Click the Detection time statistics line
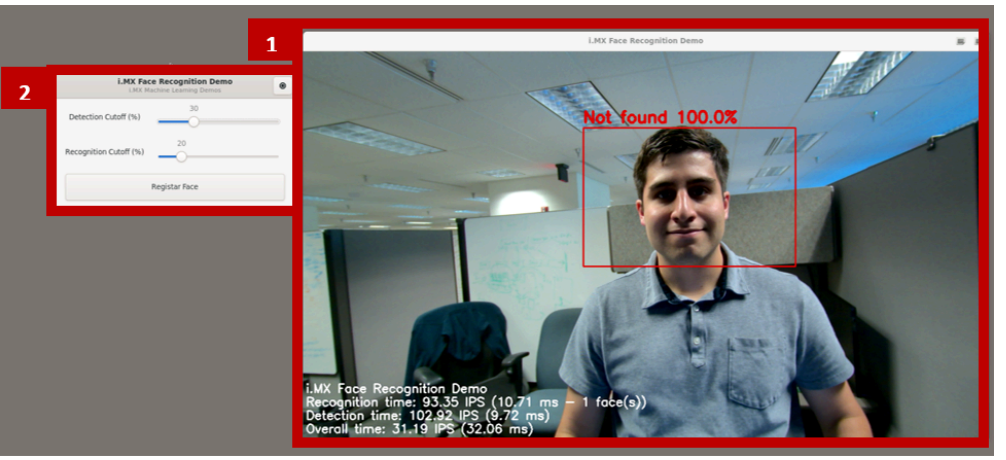 pyautogui.click(x=427, y=415)
